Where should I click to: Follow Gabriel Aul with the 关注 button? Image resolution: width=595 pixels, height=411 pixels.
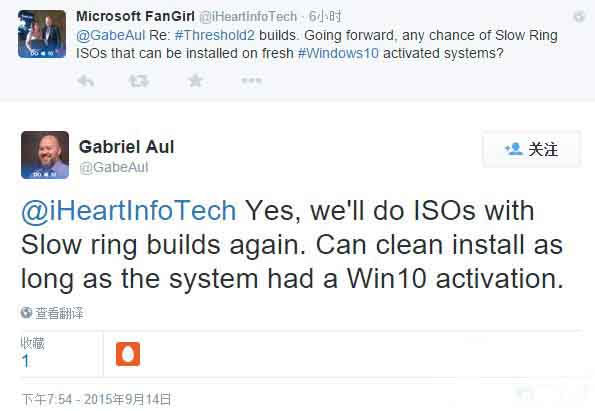coord(531,149)
